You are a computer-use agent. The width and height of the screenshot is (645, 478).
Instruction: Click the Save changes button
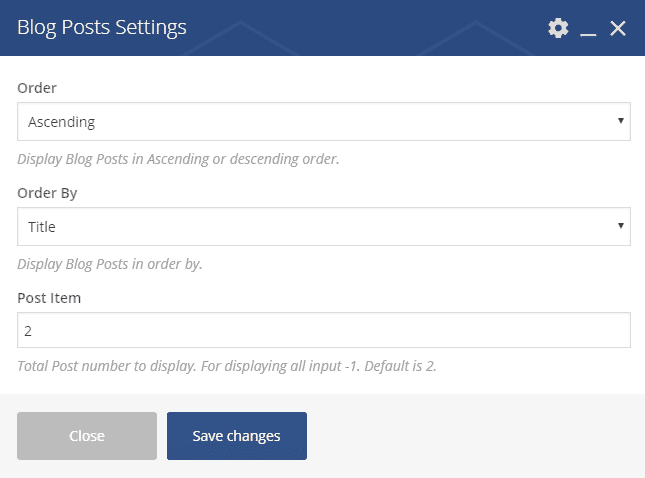[237, 436]
